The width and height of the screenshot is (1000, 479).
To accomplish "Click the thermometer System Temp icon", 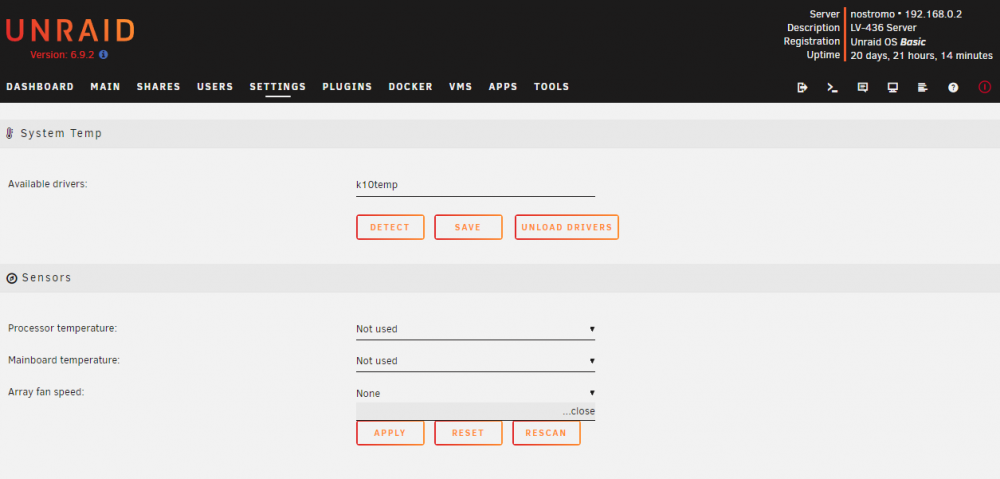I will (10, 133).
